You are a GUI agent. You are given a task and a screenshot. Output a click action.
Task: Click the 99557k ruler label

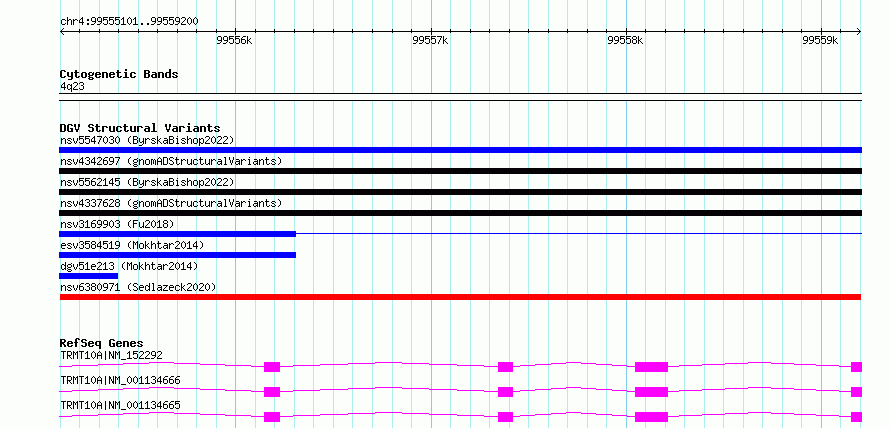tap(430, 40)
